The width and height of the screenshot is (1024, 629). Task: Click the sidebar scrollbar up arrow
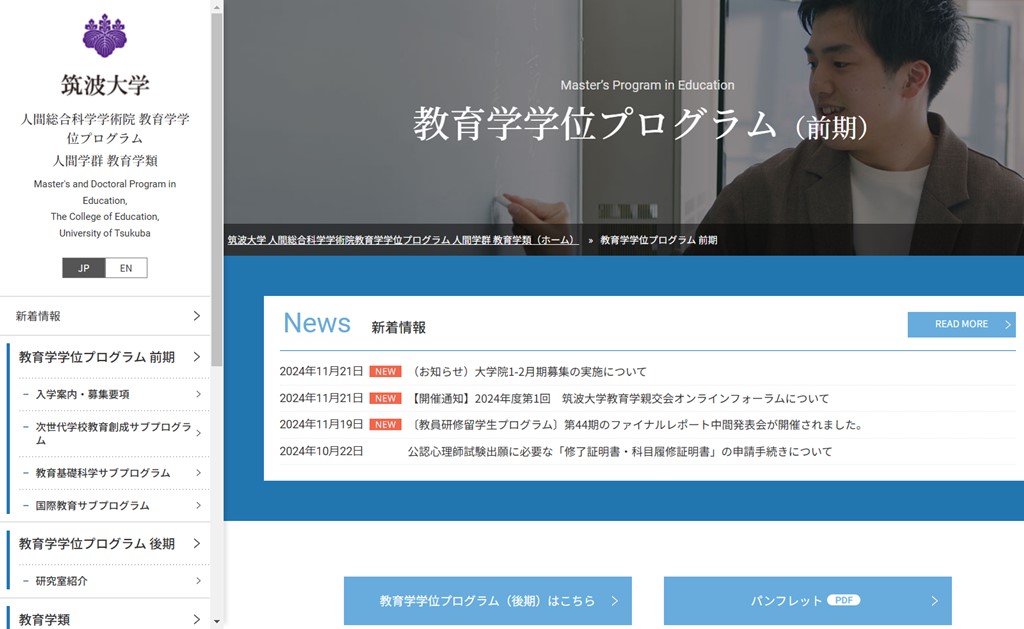tap(217, 7)
